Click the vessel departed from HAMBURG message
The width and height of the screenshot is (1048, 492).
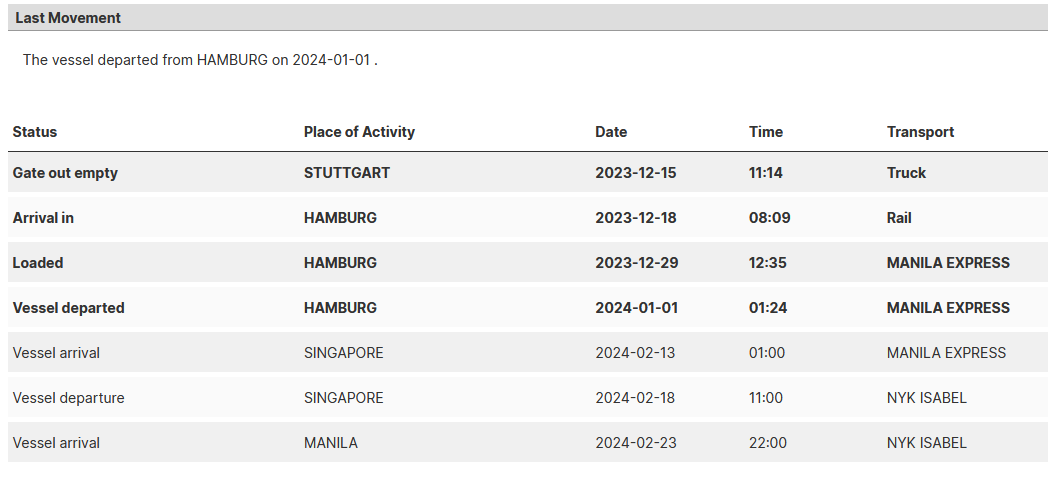(x=200, y=59)
